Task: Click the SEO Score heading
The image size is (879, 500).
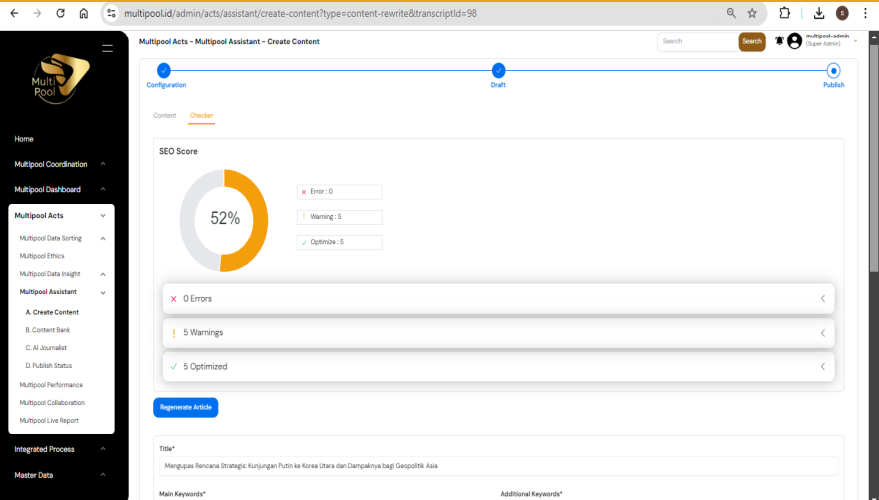Action: point(178,151)
